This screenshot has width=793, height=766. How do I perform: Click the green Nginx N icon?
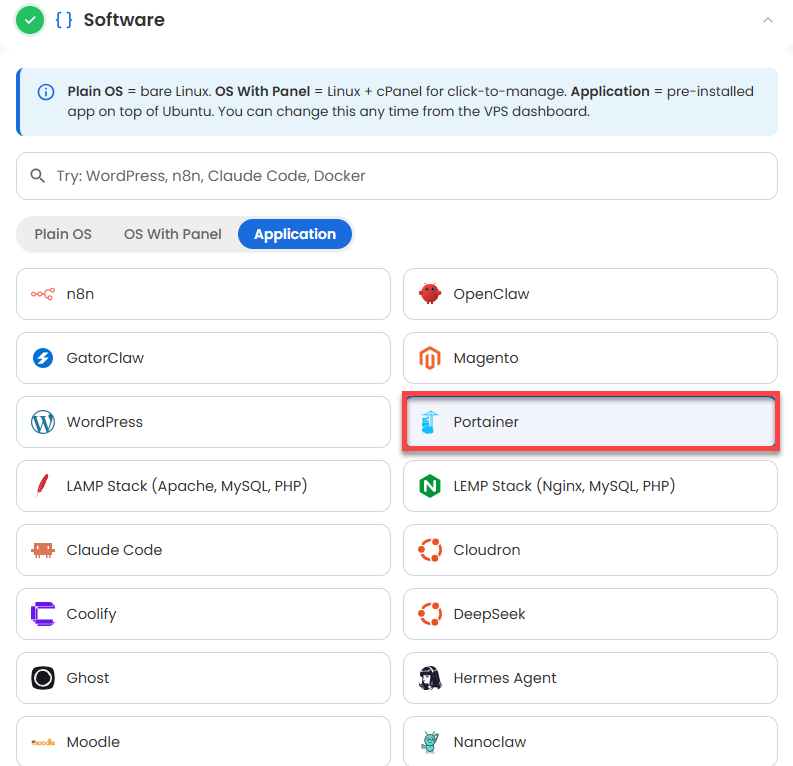pos(430,486)
